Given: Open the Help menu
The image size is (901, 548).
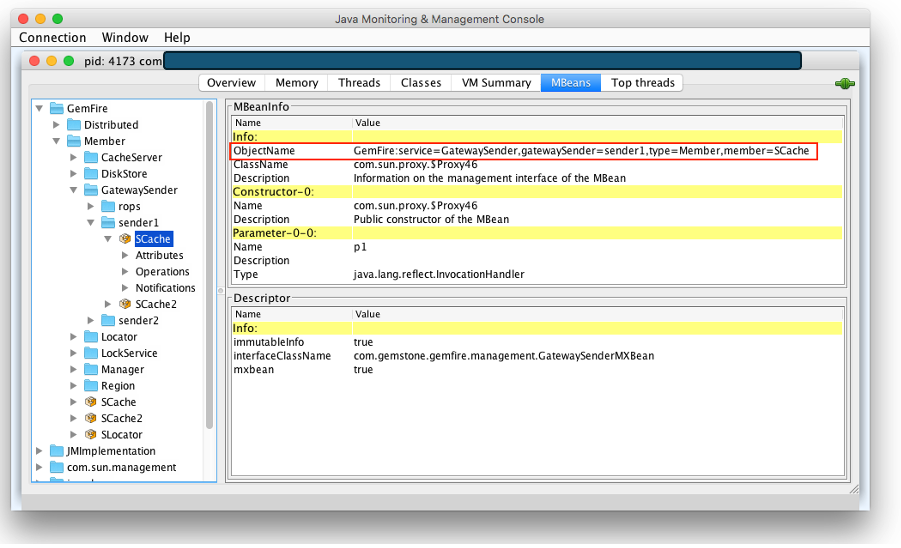Looking at the screenshot, I should click(177, 38).
